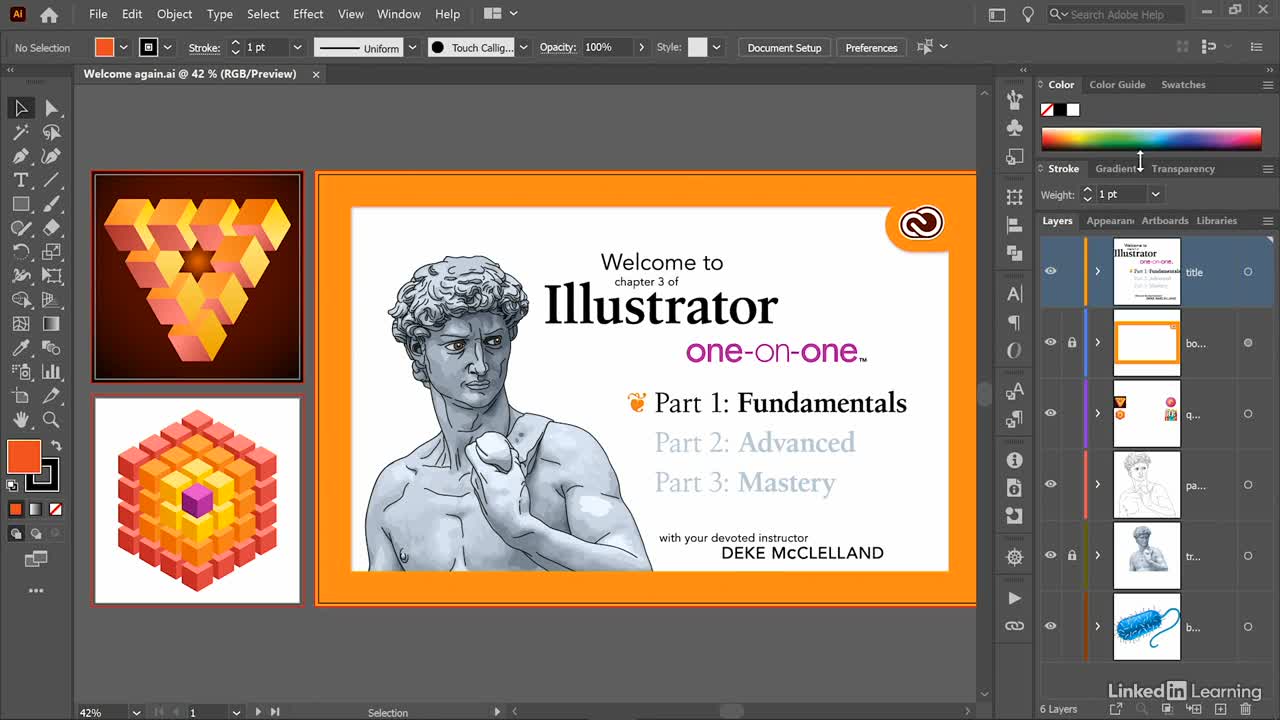Open the fill color dropdown in control bar
Screen dimensions: 1280x720
[x=124, y=47]
